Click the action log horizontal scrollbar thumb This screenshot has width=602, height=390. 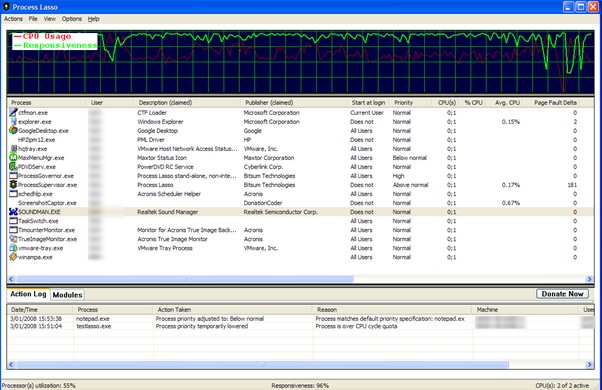[x=262, y=364]
